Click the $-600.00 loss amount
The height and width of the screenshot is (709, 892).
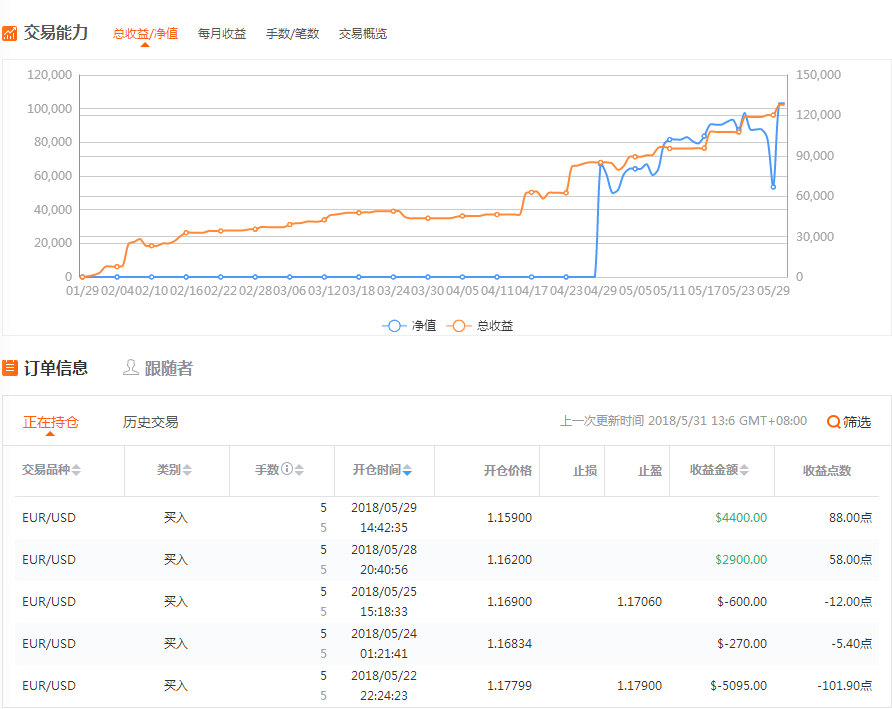point(742,602)
